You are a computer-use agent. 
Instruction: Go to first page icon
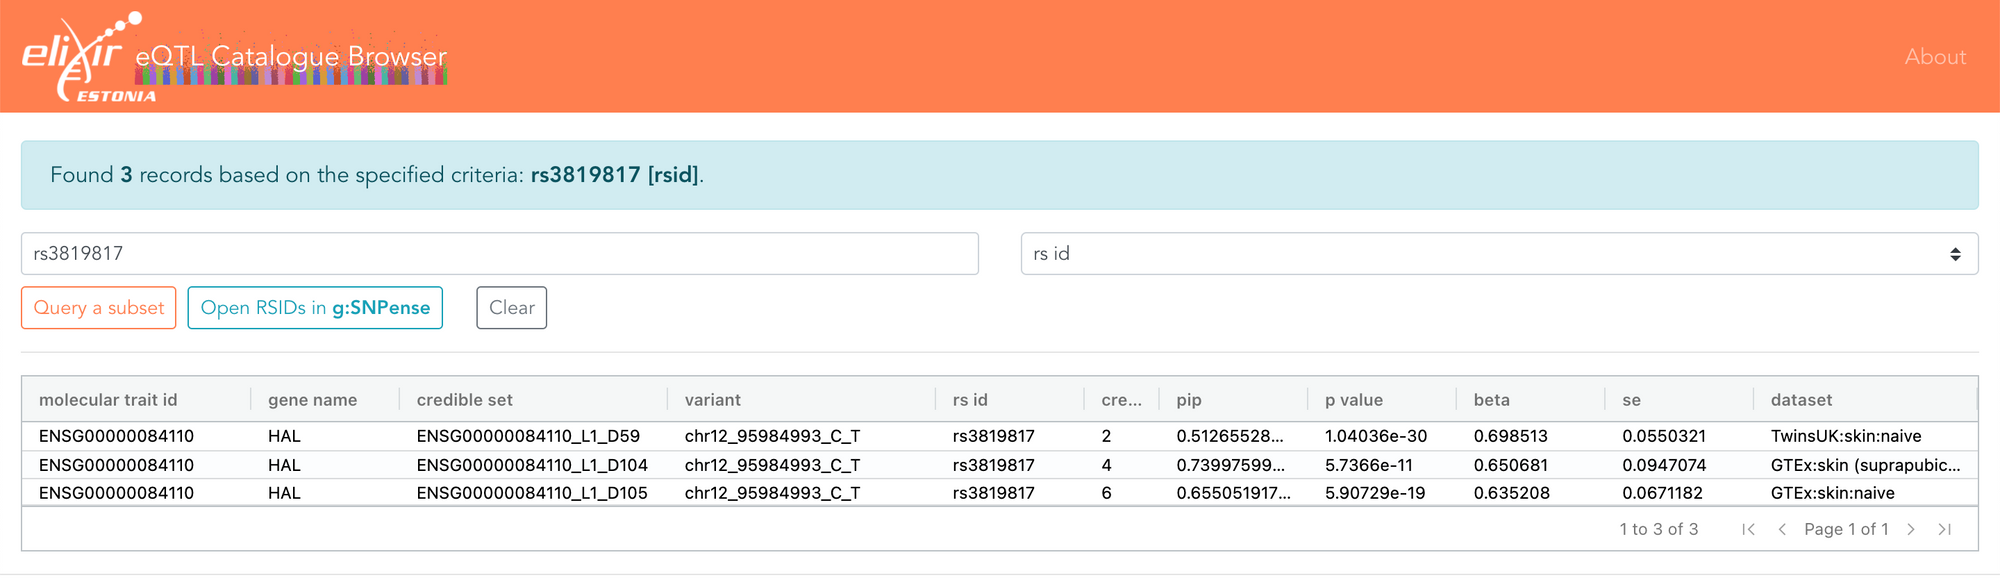(1748, 529)
